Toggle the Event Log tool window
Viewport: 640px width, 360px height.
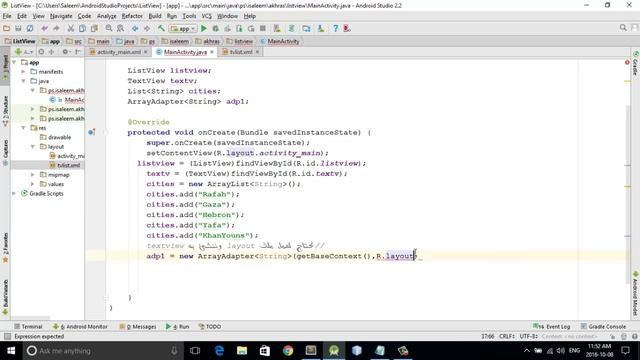(x=551, y=327)
